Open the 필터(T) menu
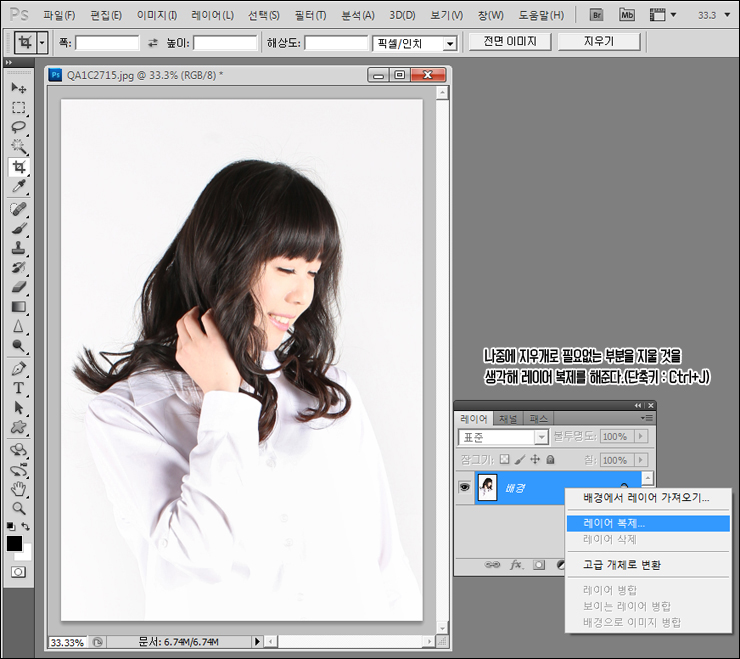 (x=310, y=16)
